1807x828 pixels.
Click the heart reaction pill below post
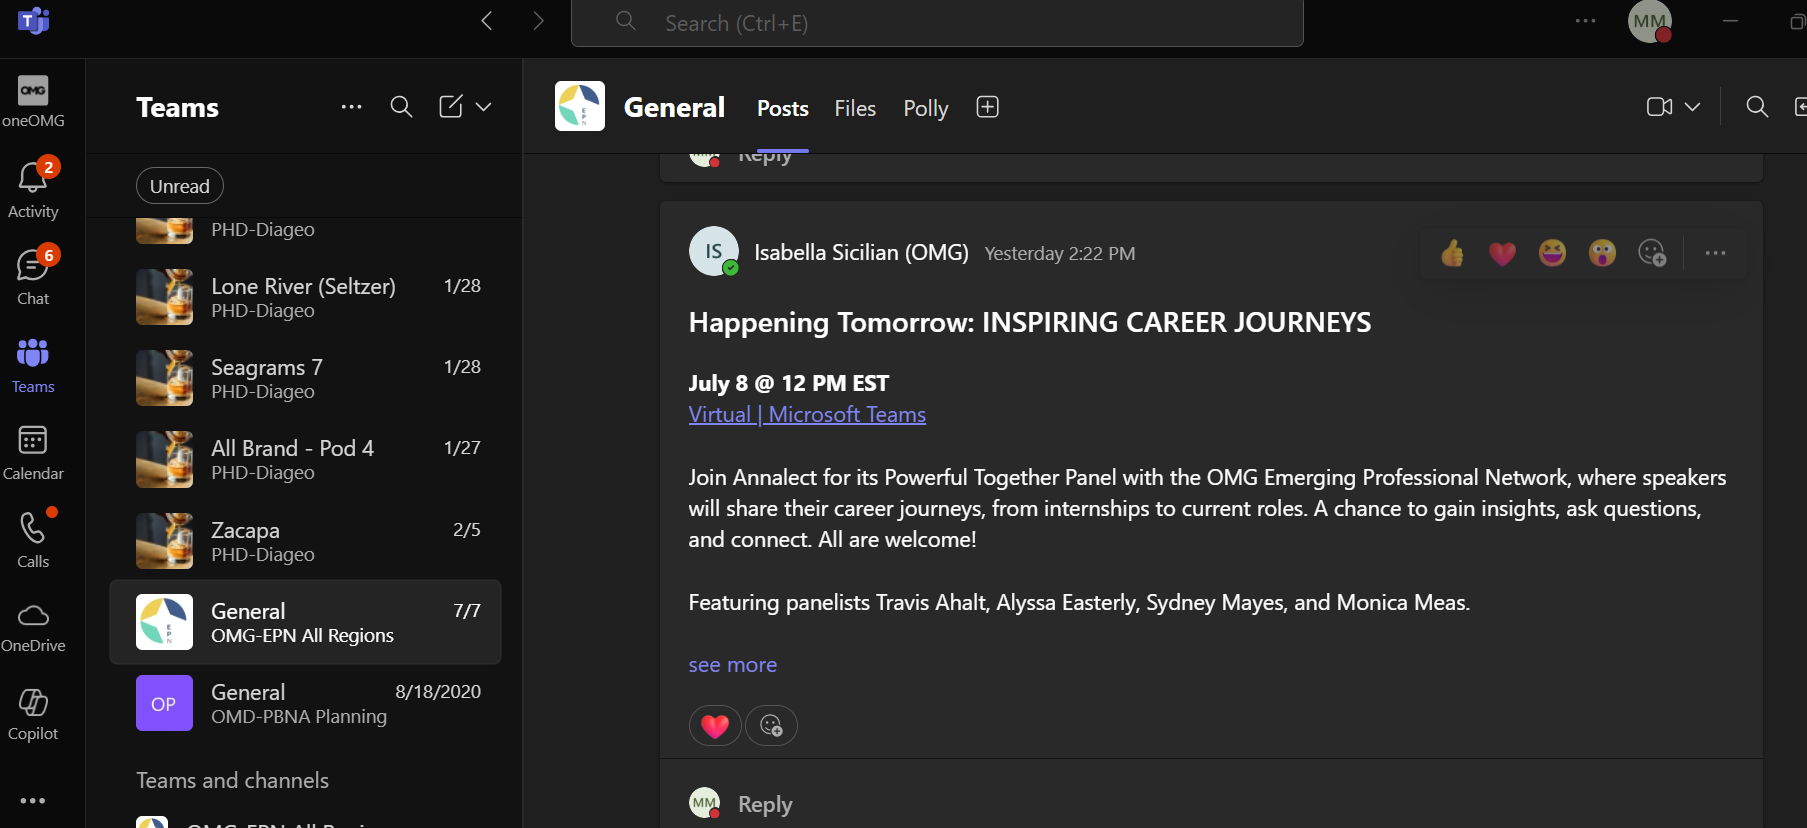point(715,726)
